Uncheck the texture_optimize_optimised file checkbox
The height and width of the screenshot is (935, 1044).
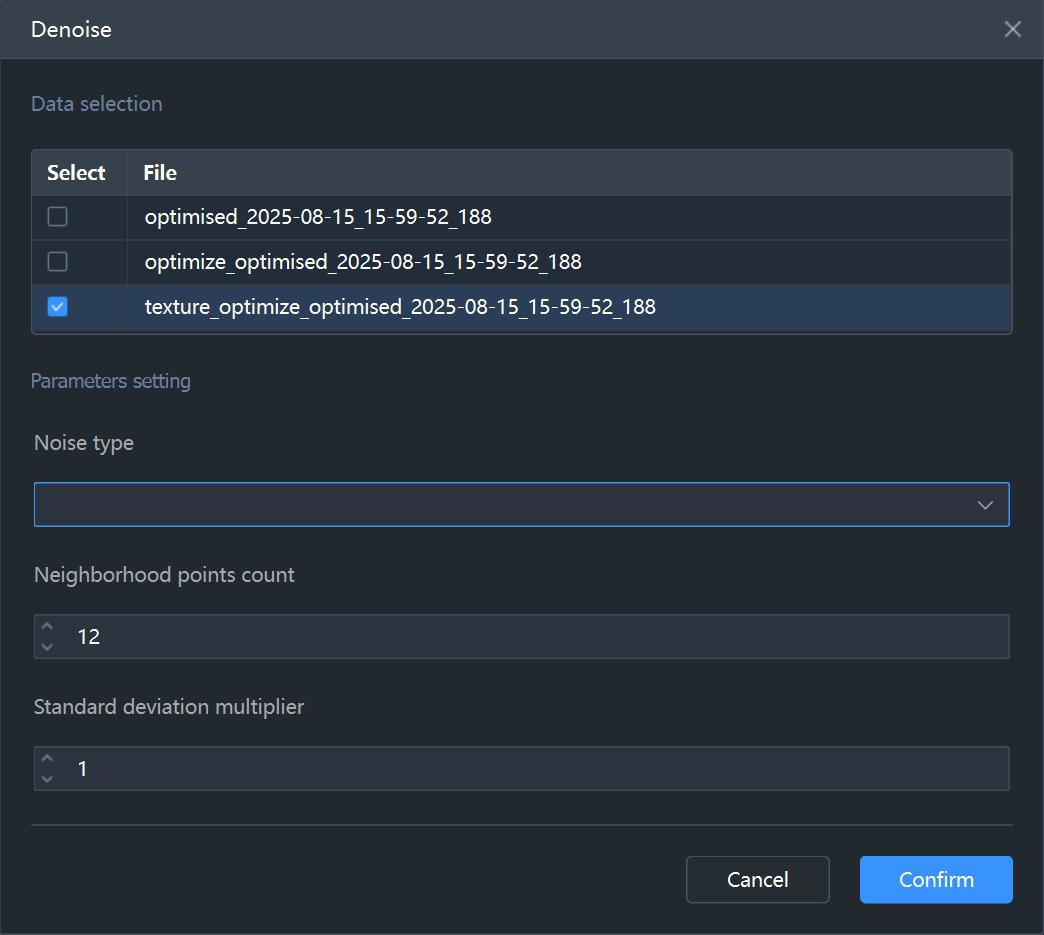click(x=57, y=307)
